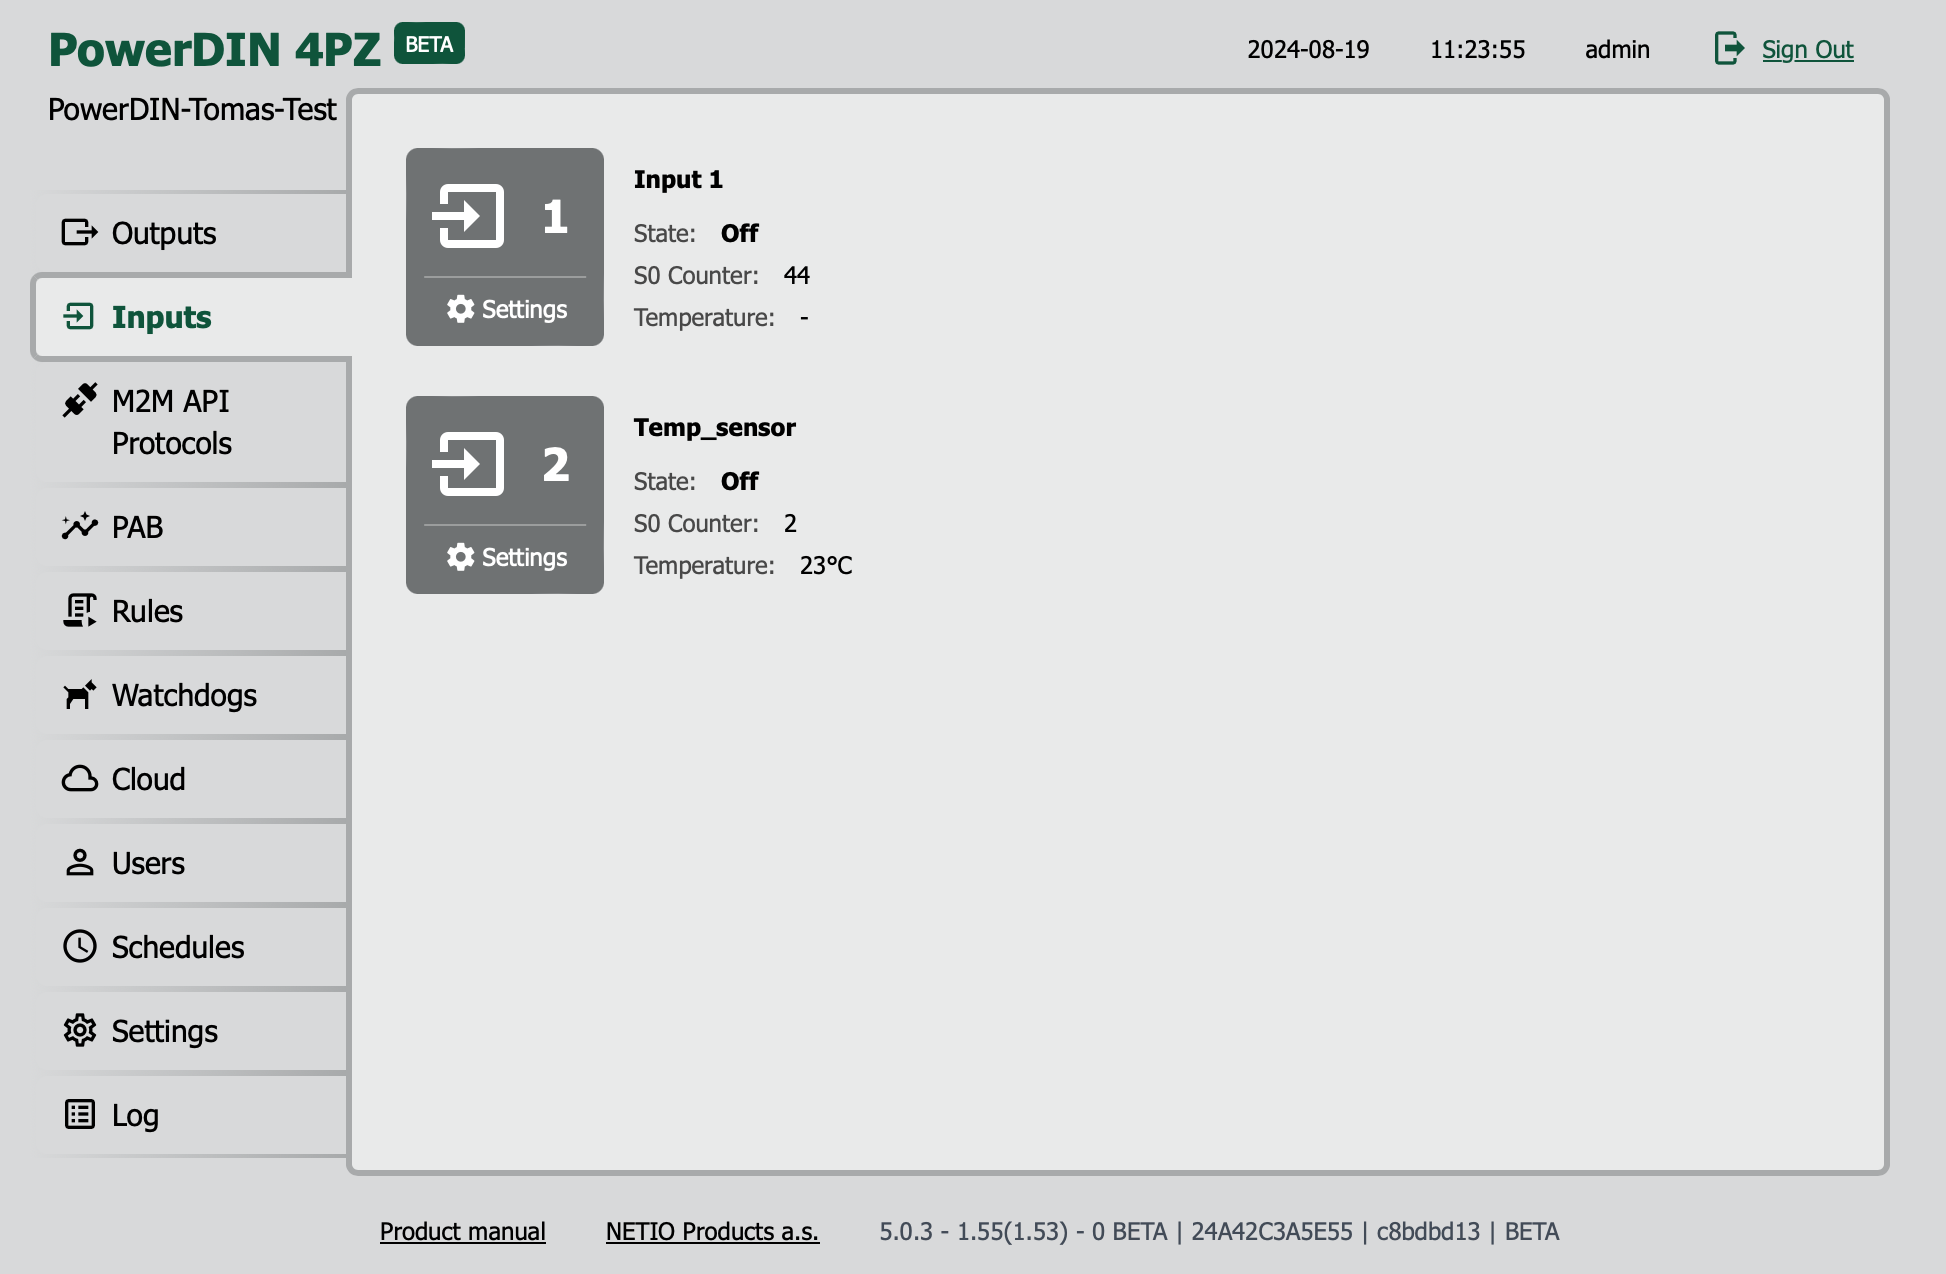The width and height of the screenshot is (1946, 1274).
Task: Click the firmware version string in footer
Action: pyautogui.click(x=1219, y=1231)
